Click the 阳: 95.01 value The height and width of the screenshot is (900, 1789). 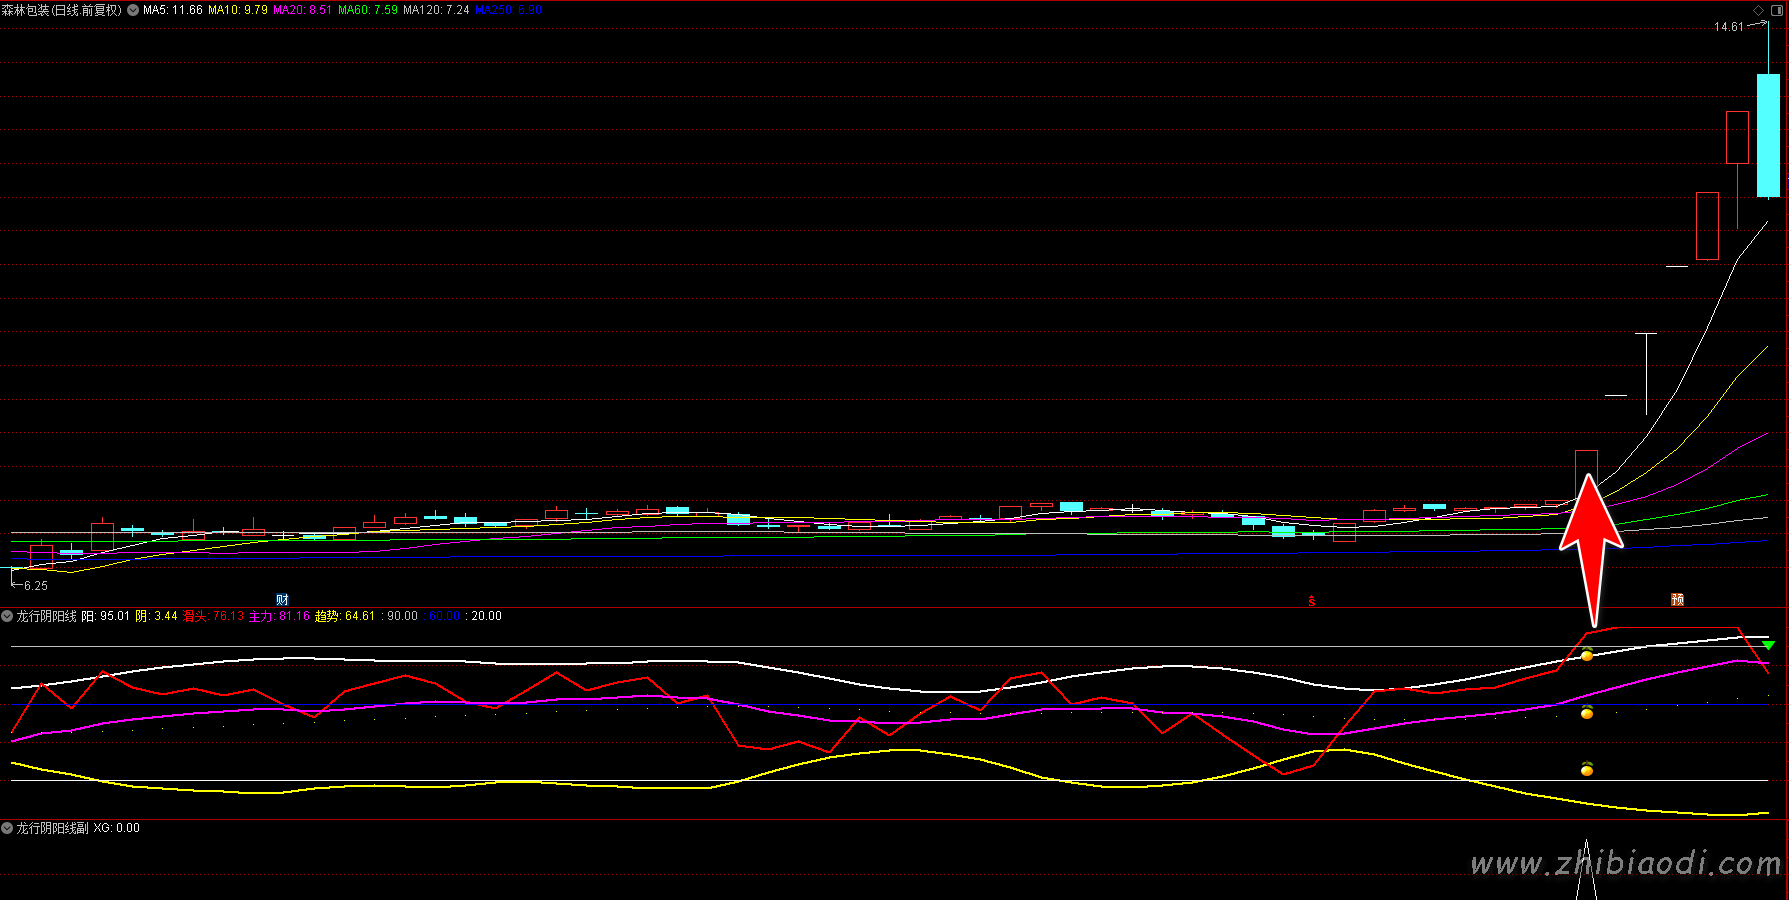tap(106, 616)
